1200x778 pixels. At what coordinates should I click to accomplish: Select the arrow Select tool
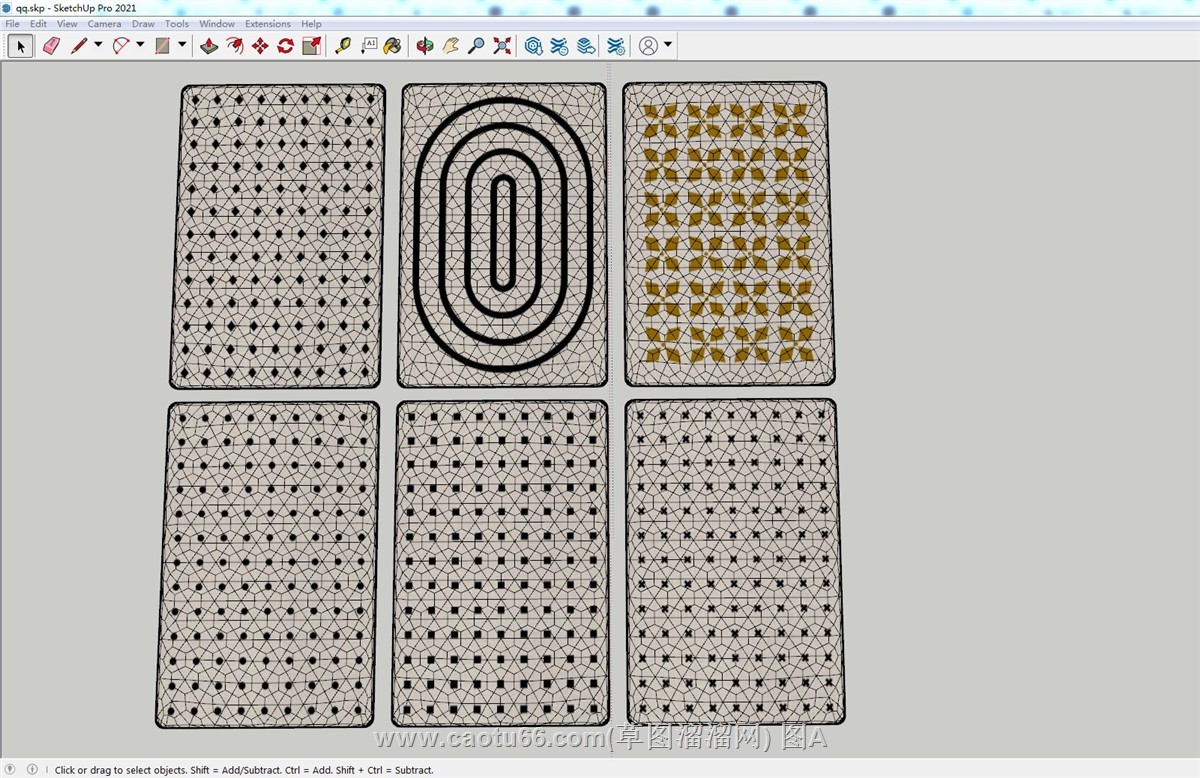click(x=21, y=46)
